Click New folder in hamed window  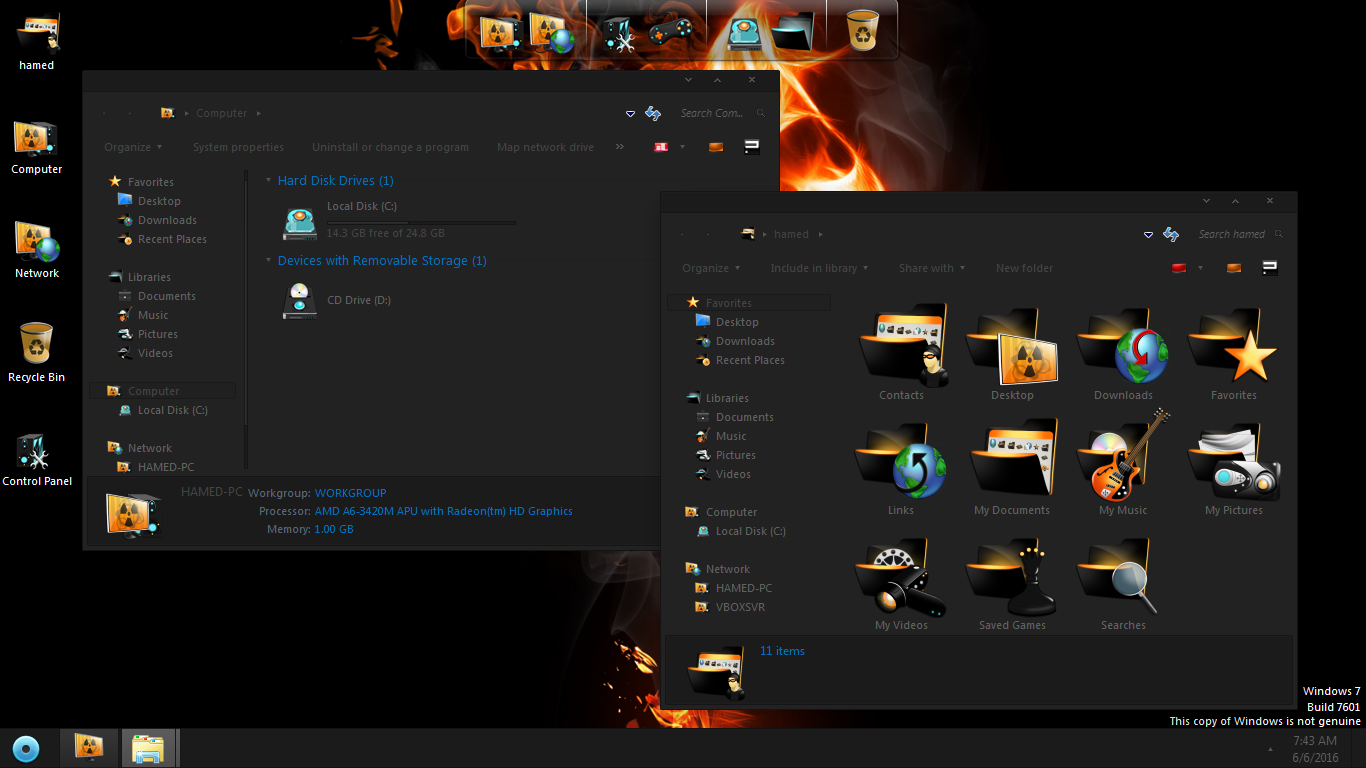coord(1024,268)
